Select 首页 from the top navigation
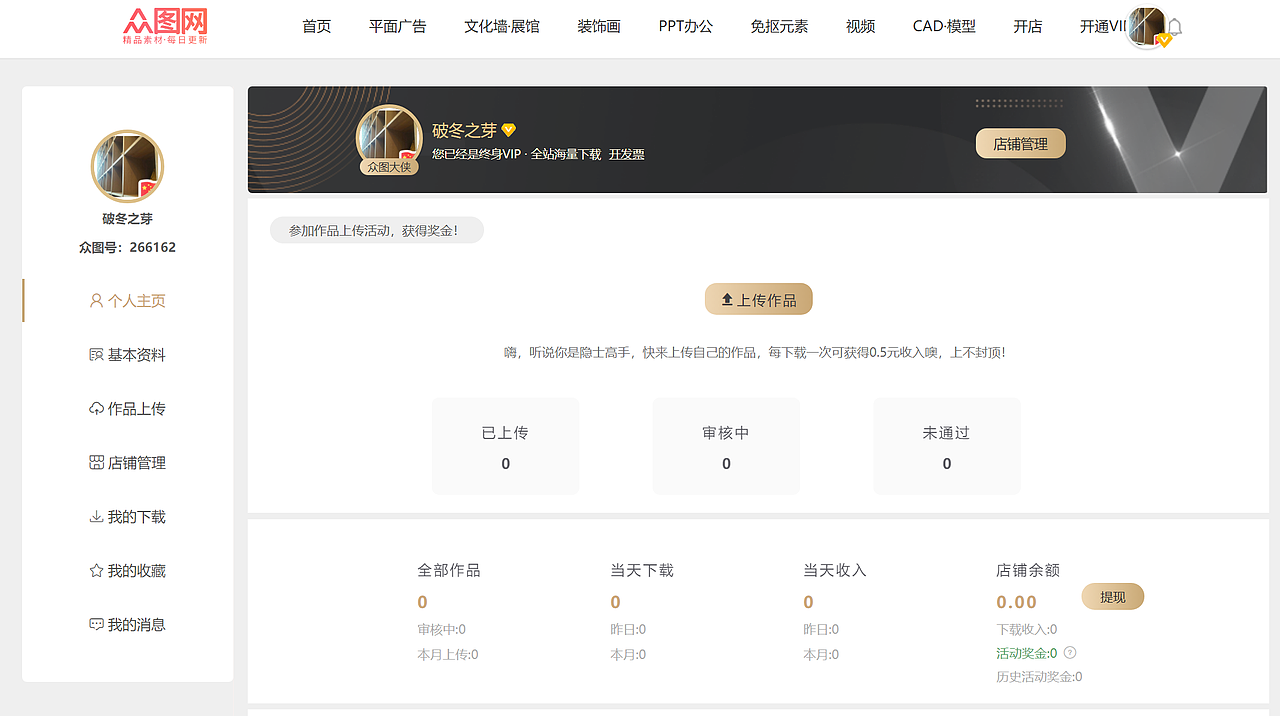The image size is (1280, 716). [x=316, y=27]
